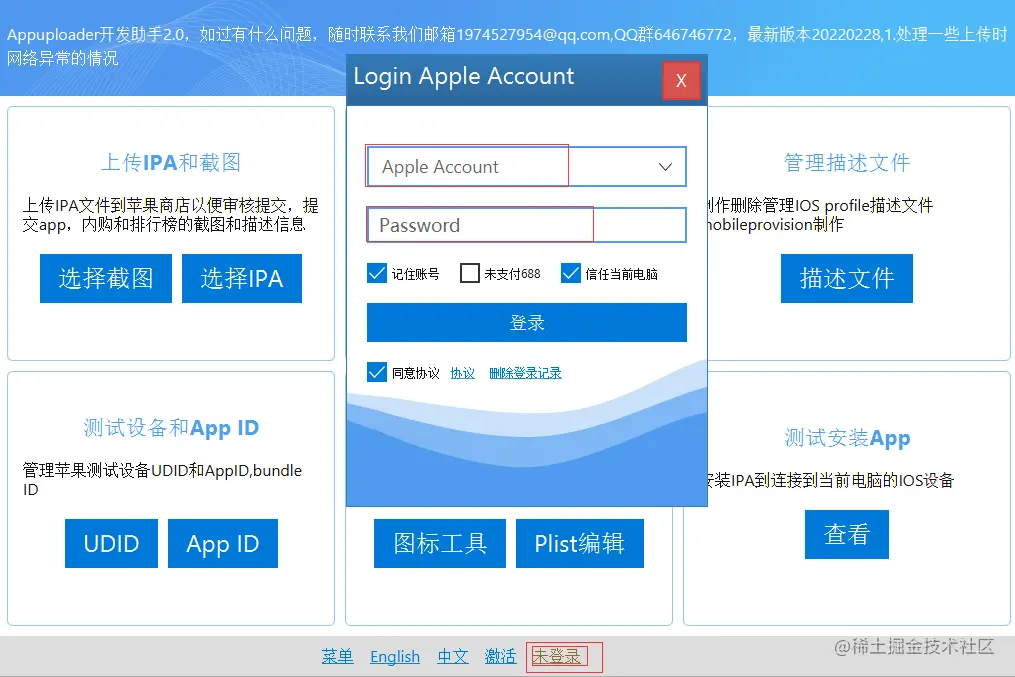Click 删除登录记录 to delete login records
This screenshot has width=1015, height=677.
pyautogui.click(x=525, y=372)
